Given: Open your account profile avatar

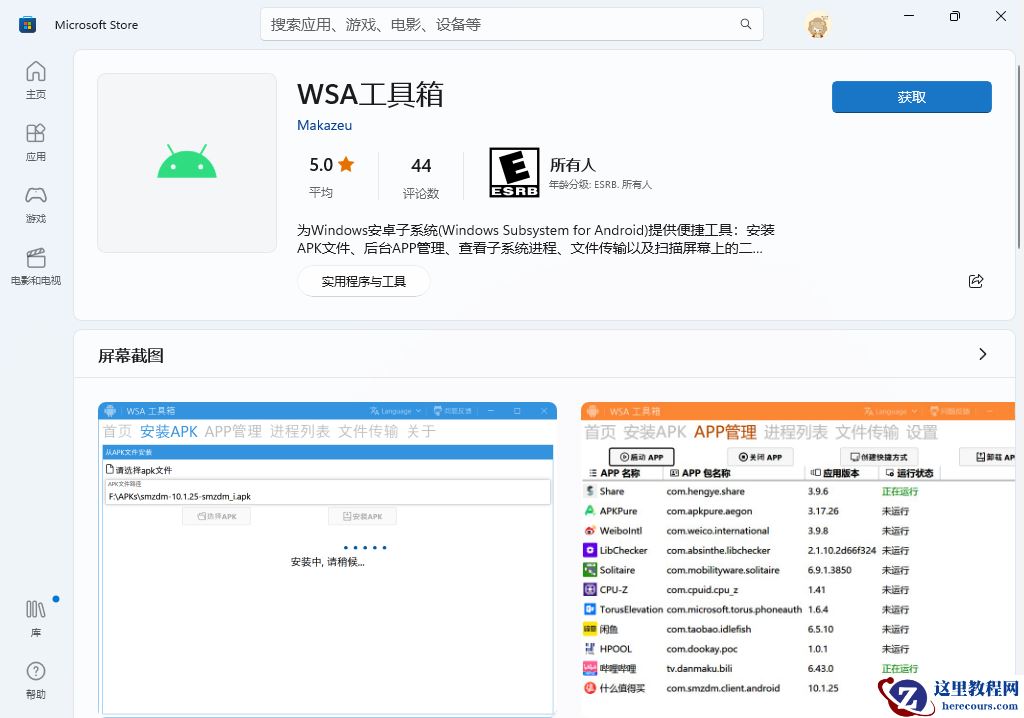Looking at the screenshot, I should click(x=817, y=24).
